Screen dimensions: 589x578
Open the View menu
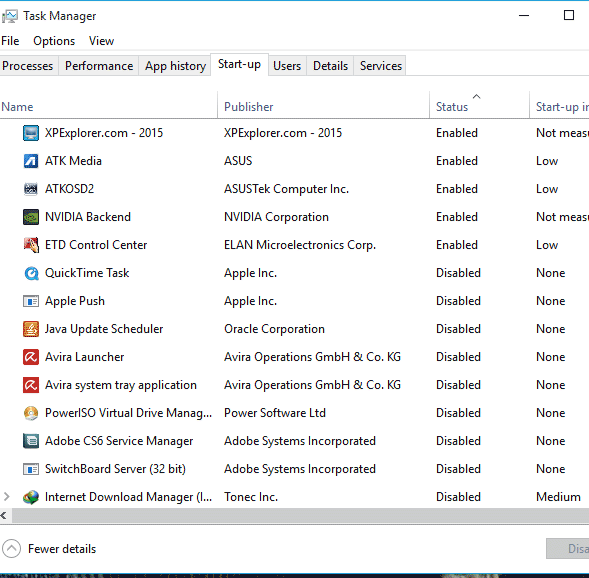pyautogui.click(x=101, y=41)
